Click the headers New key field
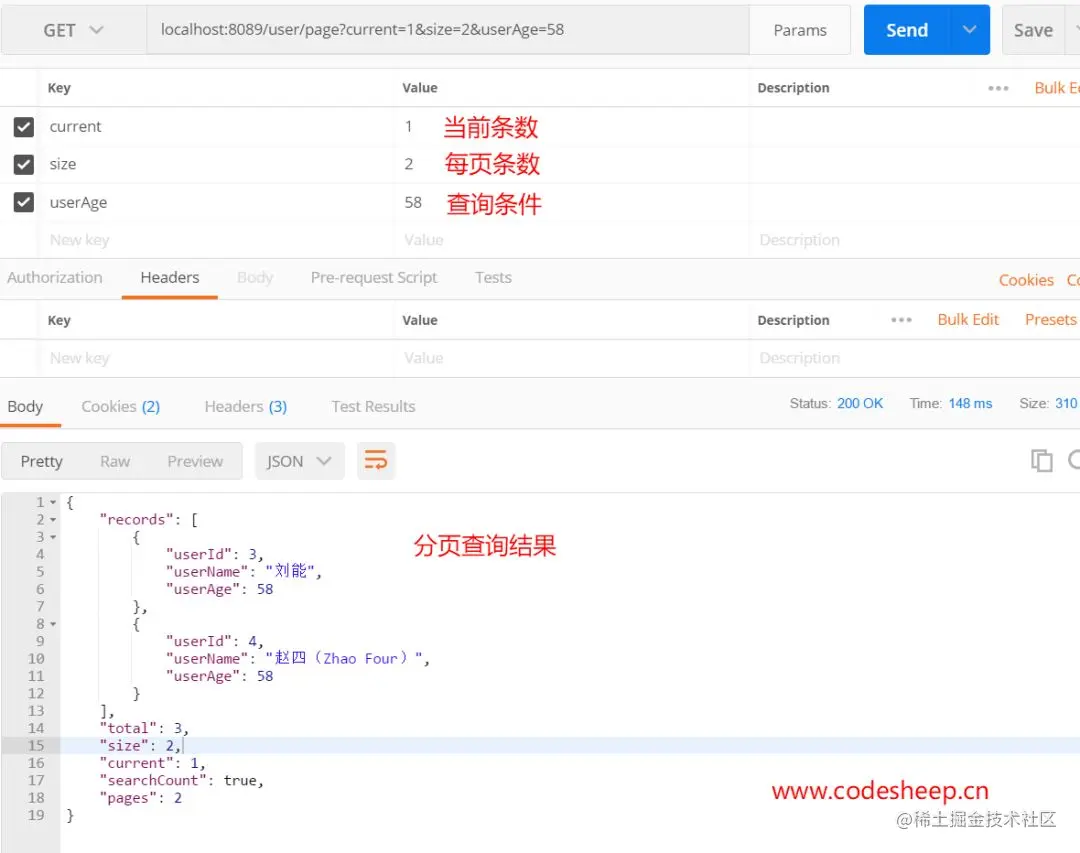The height and width of the screenshot is (853, 1080). tap(216, 358)
